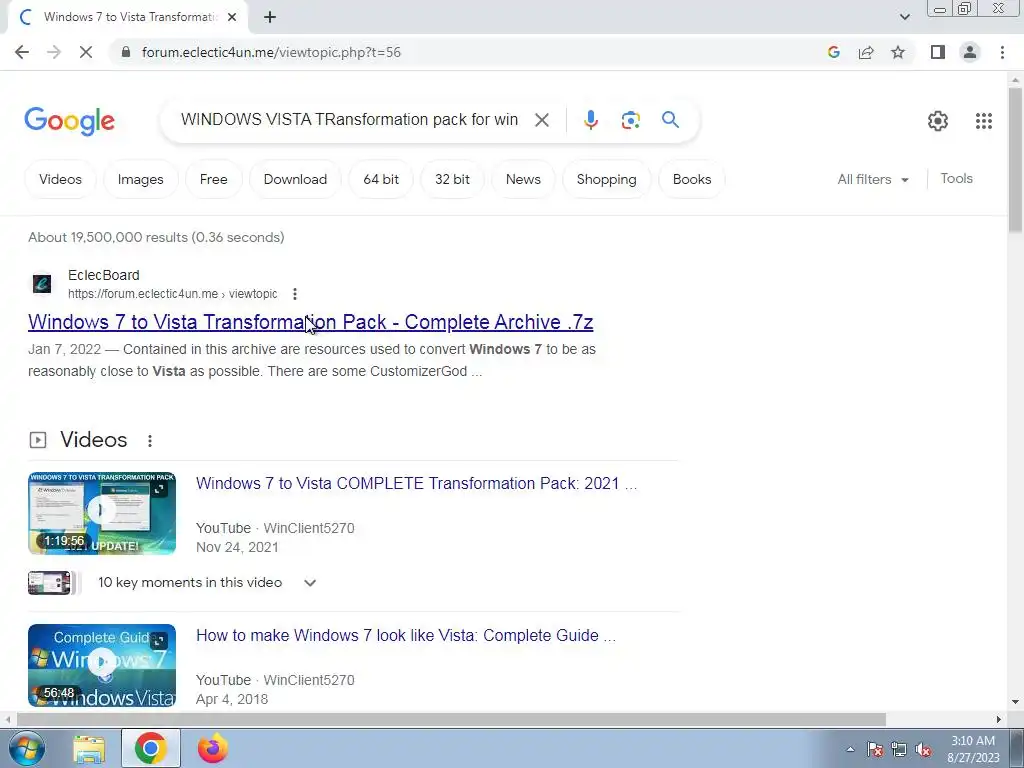This screenshot has width=1024, height=768.
Task: Open the taskbar clock showing 3:10 AM
Action: point(973,749)
